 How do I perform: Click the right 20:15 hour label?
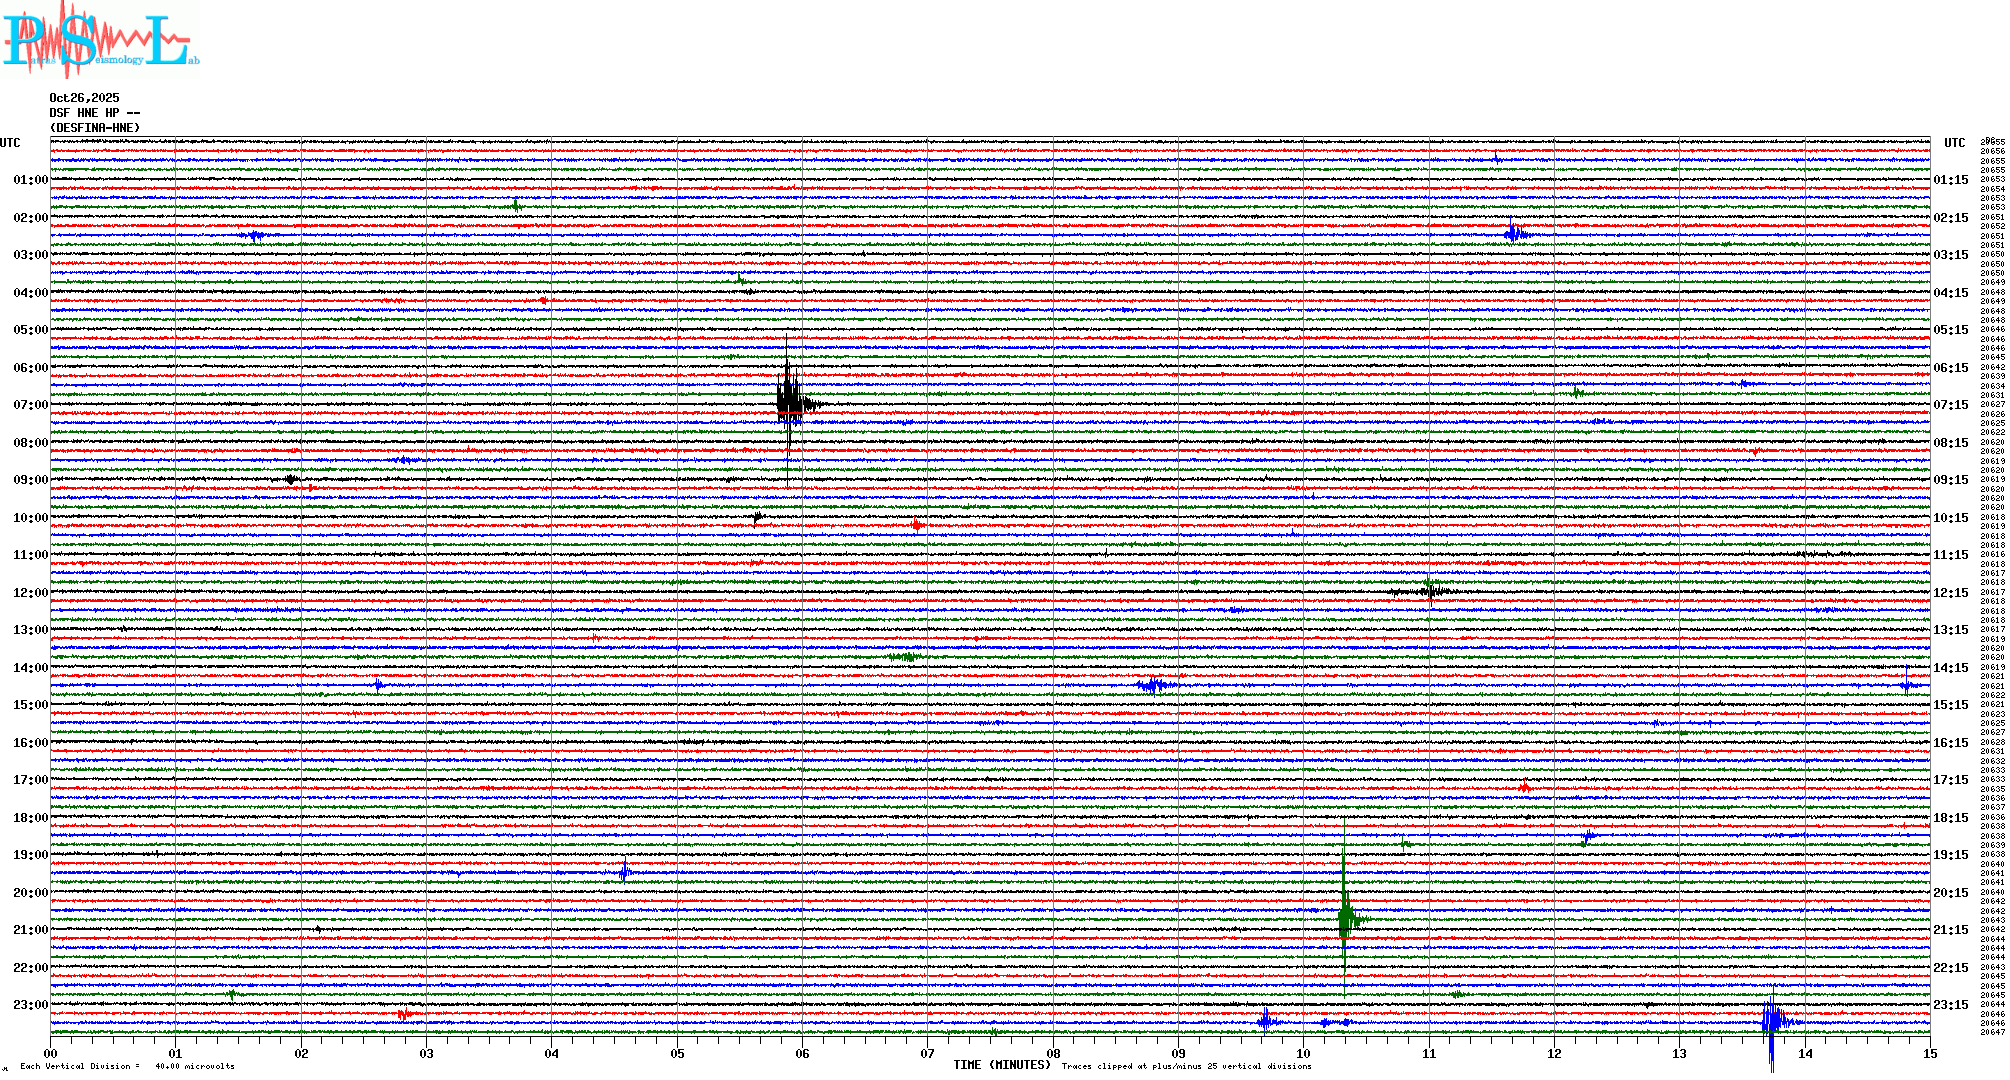pos(1950,893)
